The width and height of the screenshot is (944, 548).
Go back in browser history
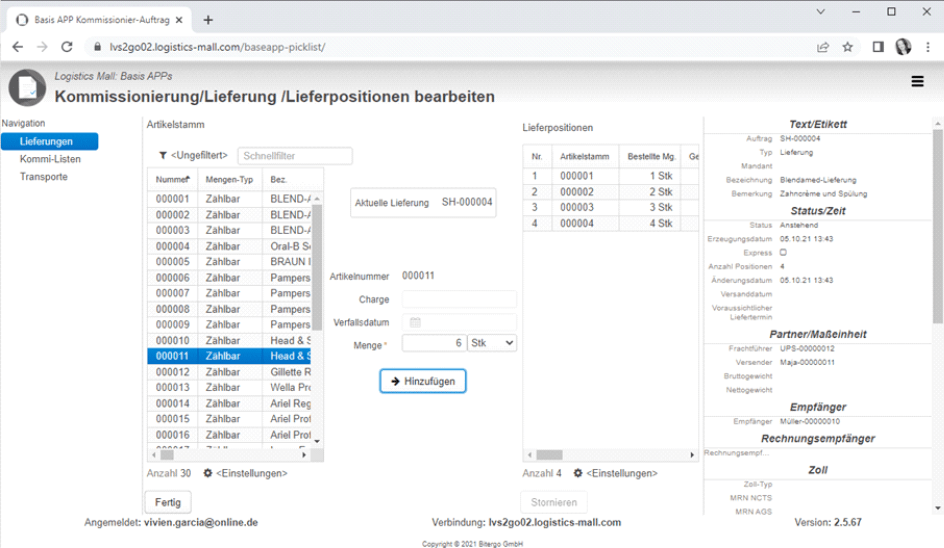pos(17,47)
